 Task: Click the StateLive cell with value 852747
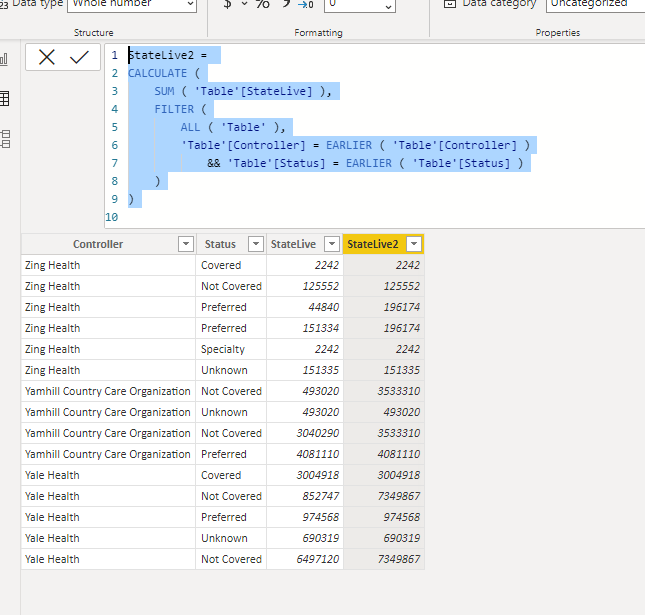coord(305,496)
